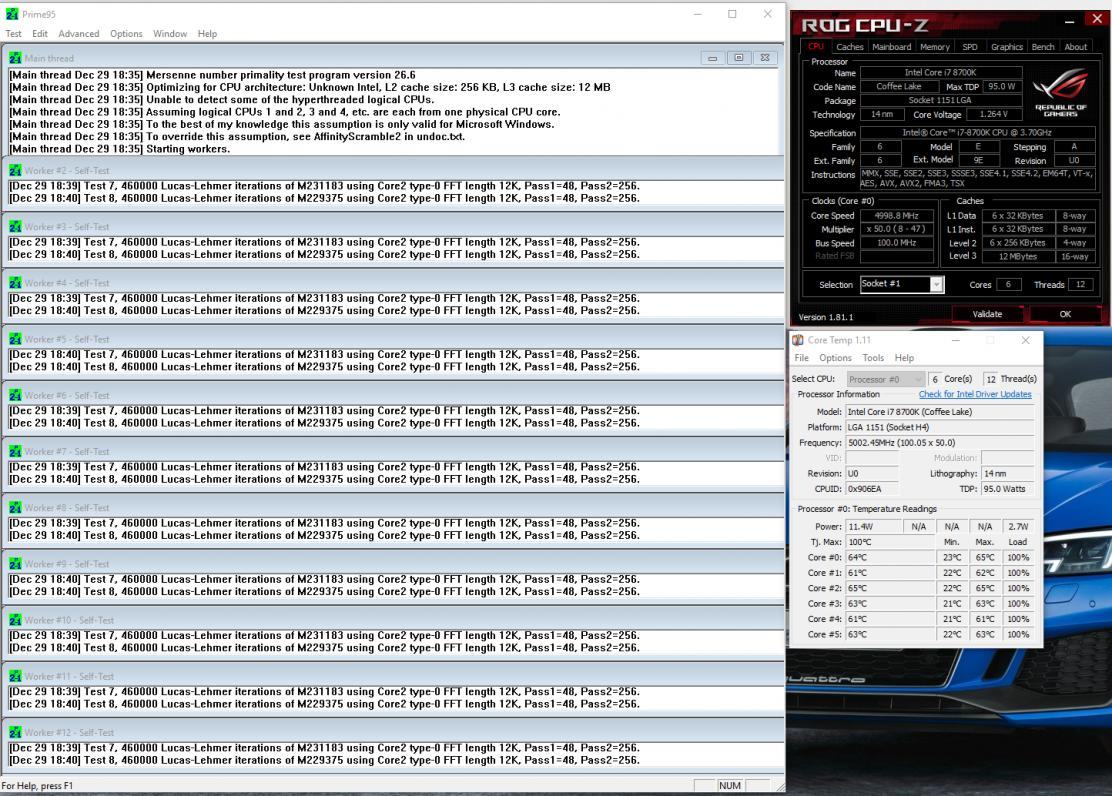1112x796 pixels.
Task: Click the Core Speed 4998.8 MHz field
Action: 896,216
